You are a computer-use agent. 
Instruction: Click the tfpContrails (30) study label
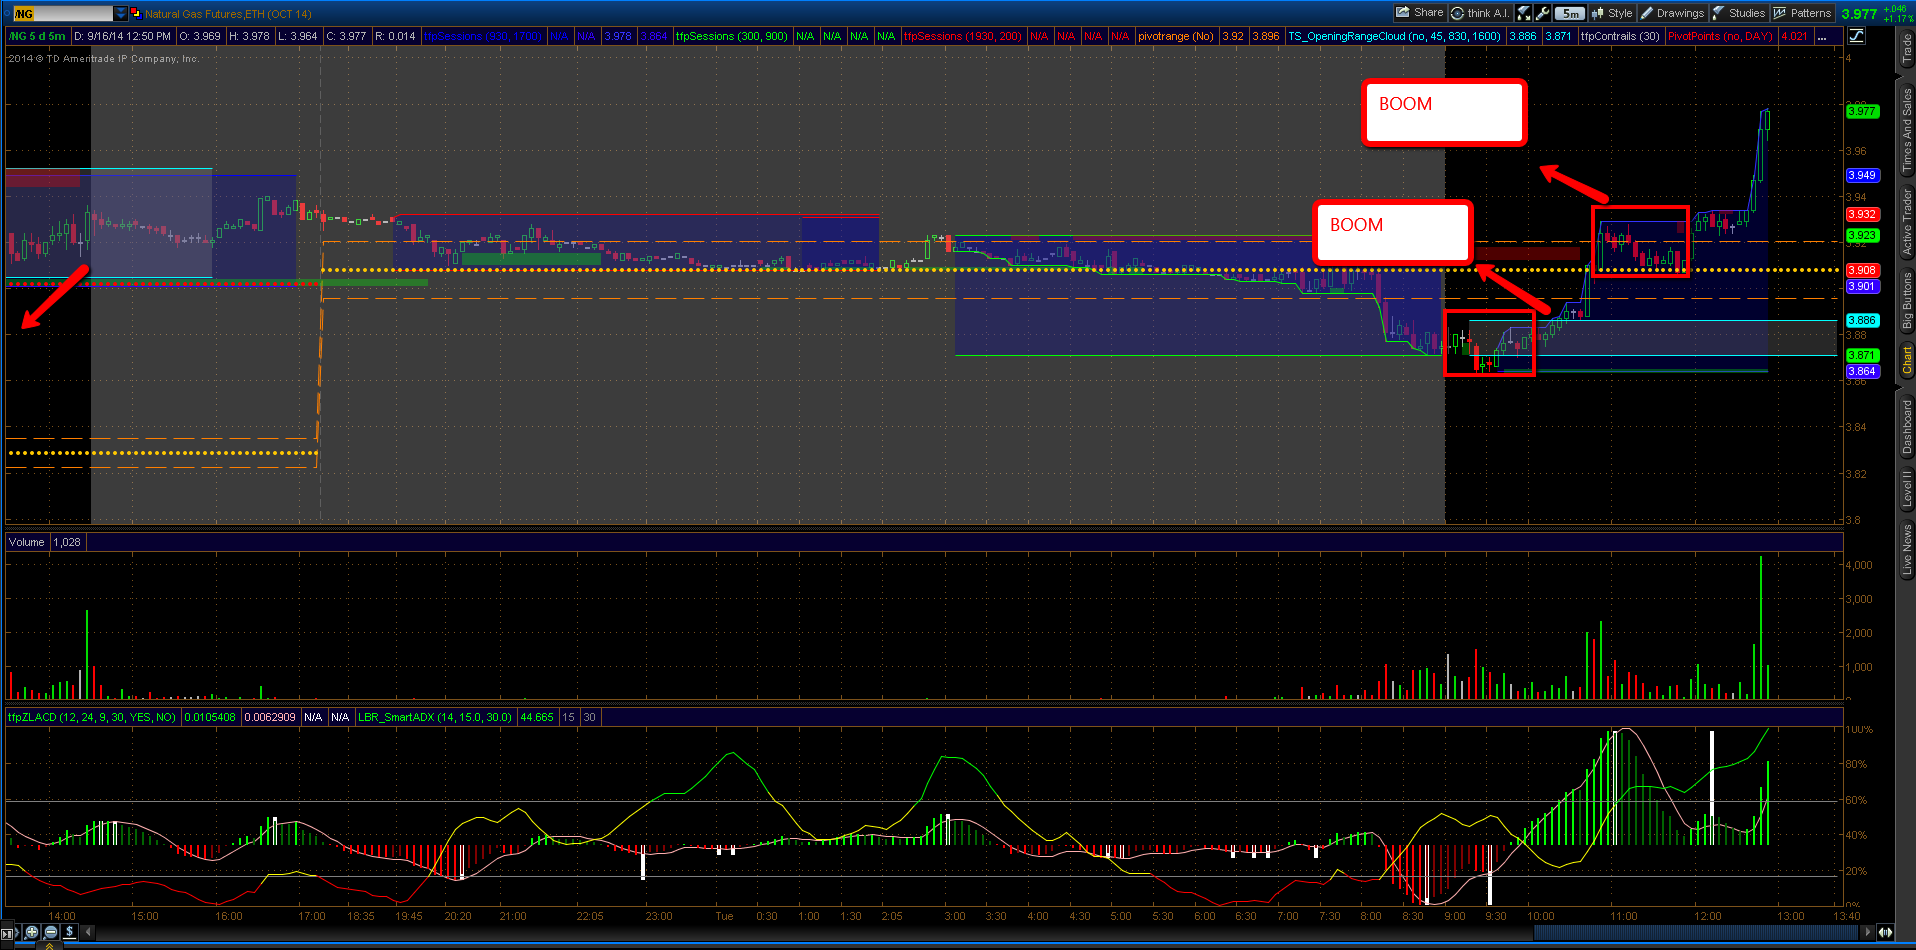coord(1620,36)
